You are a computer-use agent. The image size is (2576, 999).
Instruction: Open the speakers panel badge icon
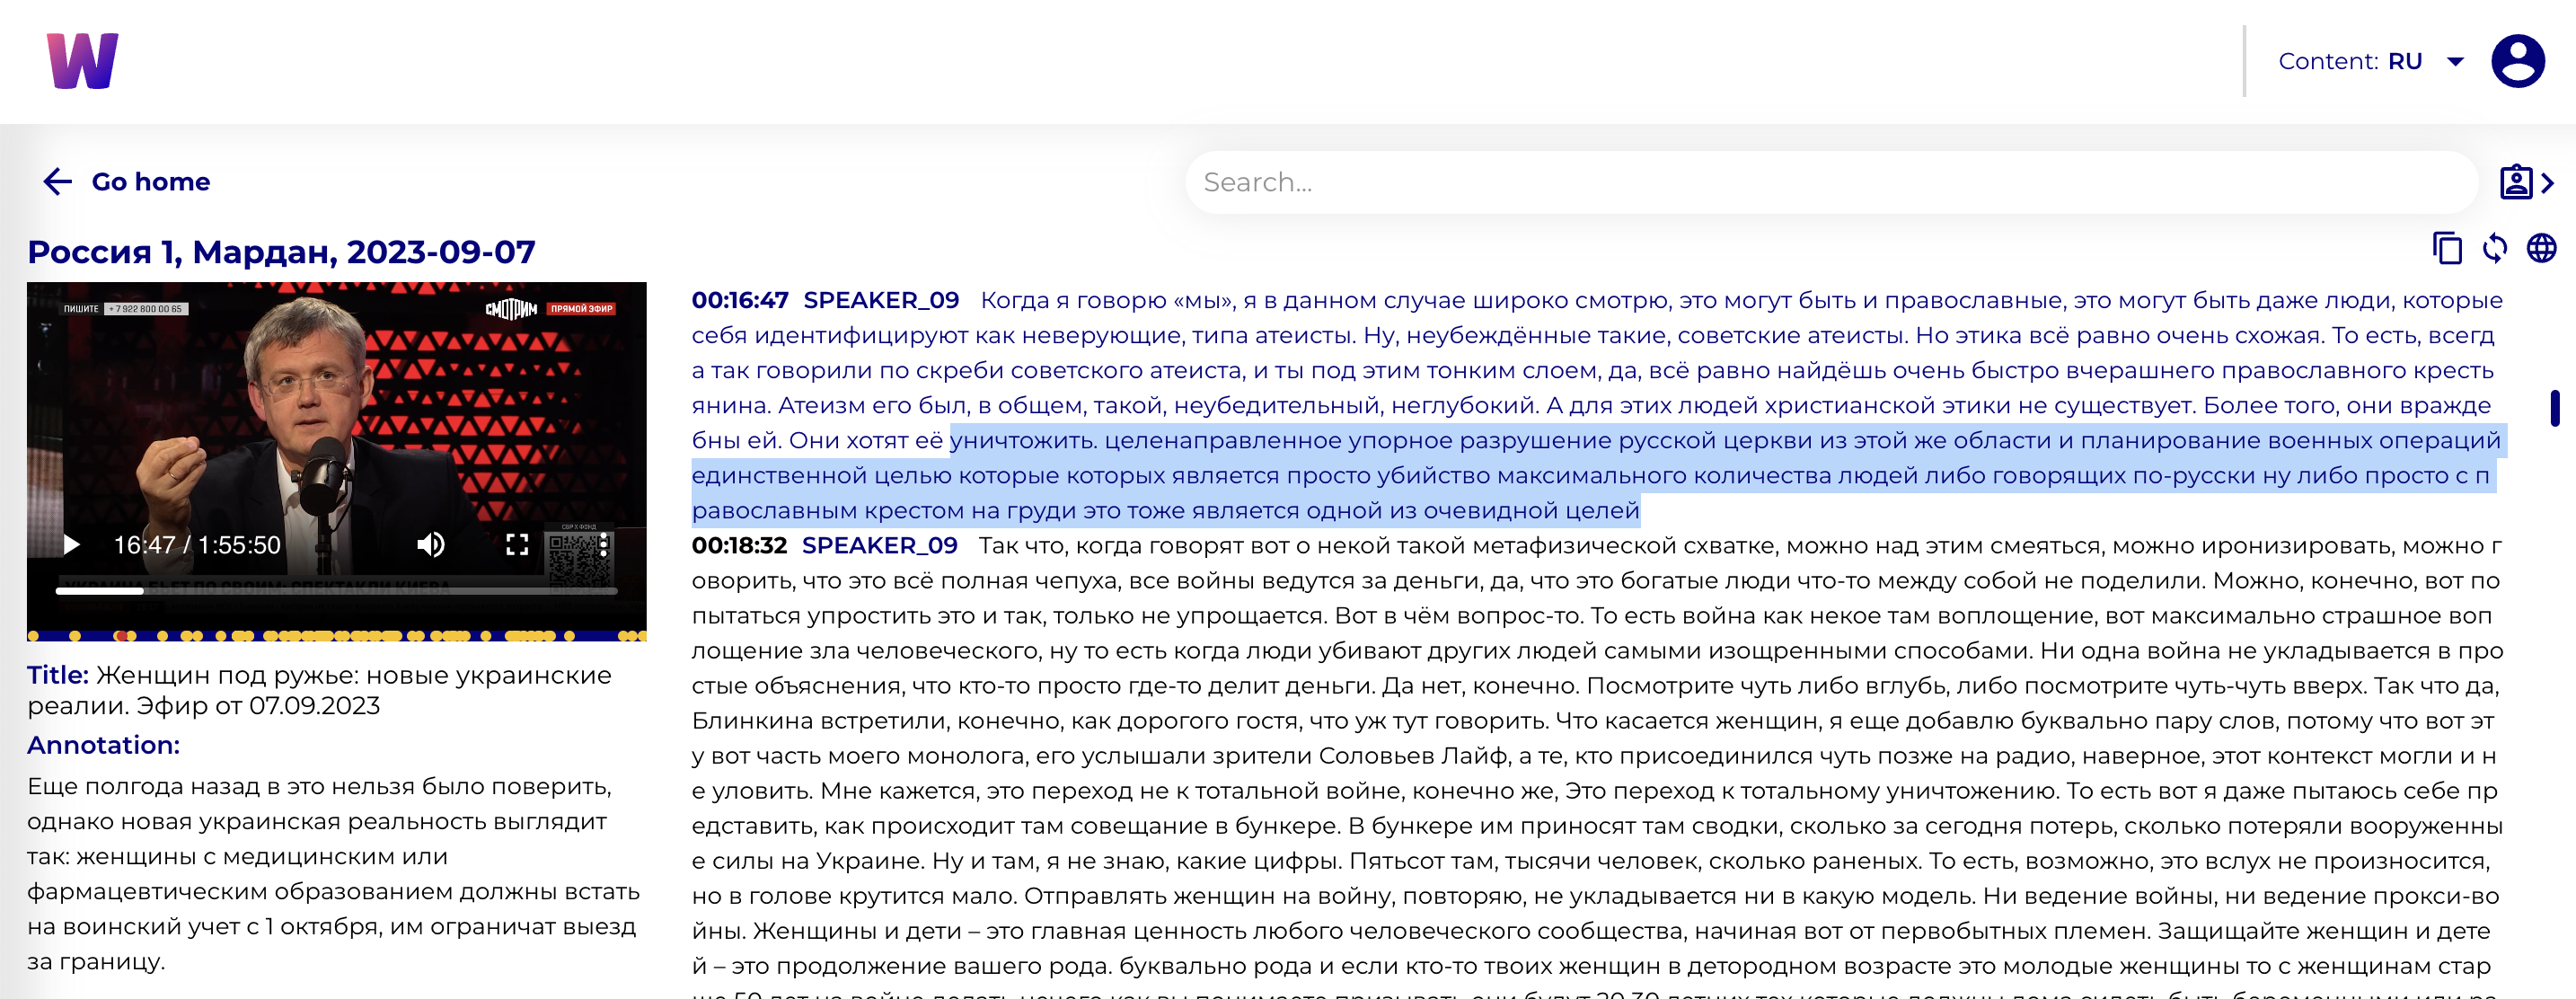coord(2515,182)
